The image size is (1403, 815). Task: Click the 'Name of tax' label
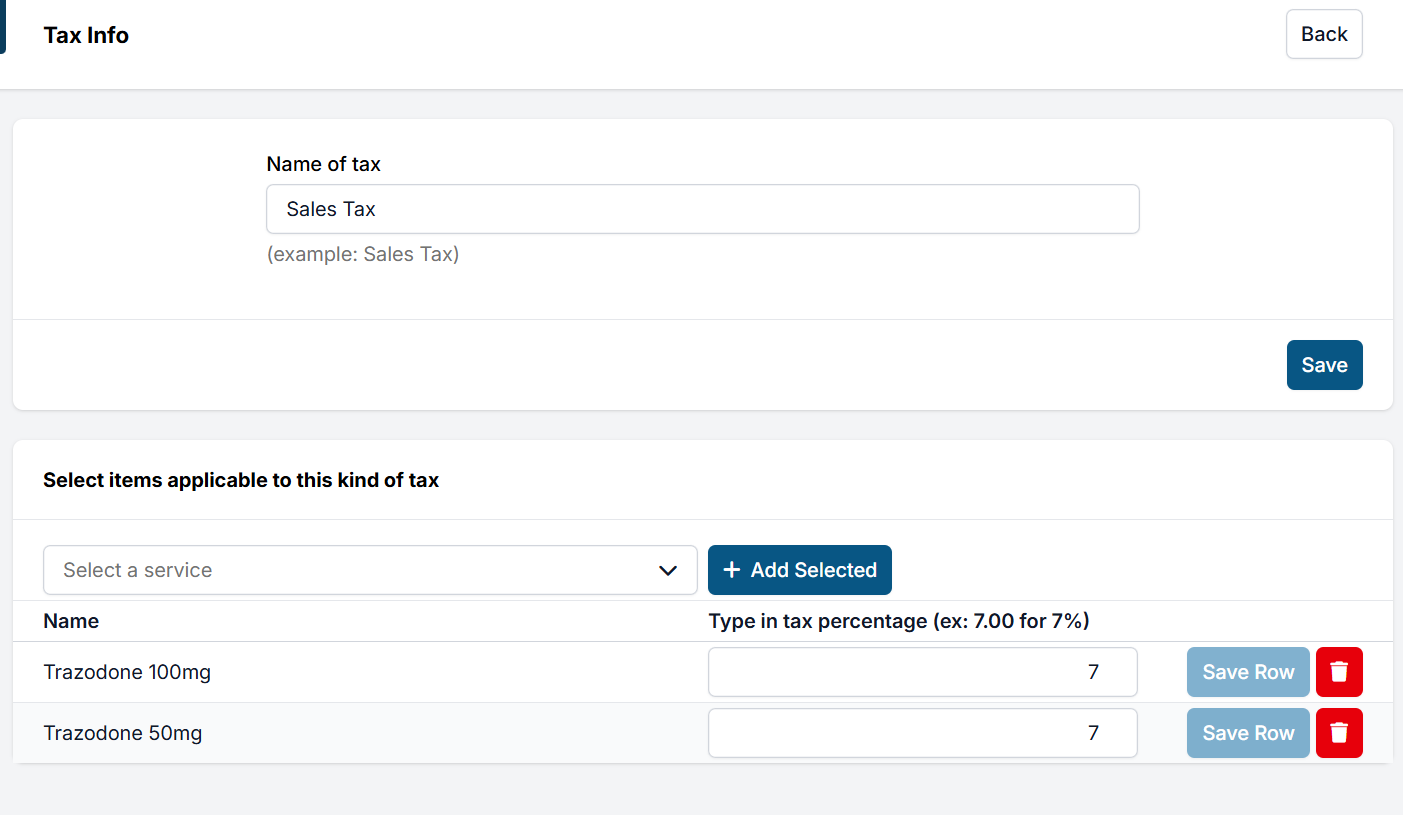coord(323,164)
